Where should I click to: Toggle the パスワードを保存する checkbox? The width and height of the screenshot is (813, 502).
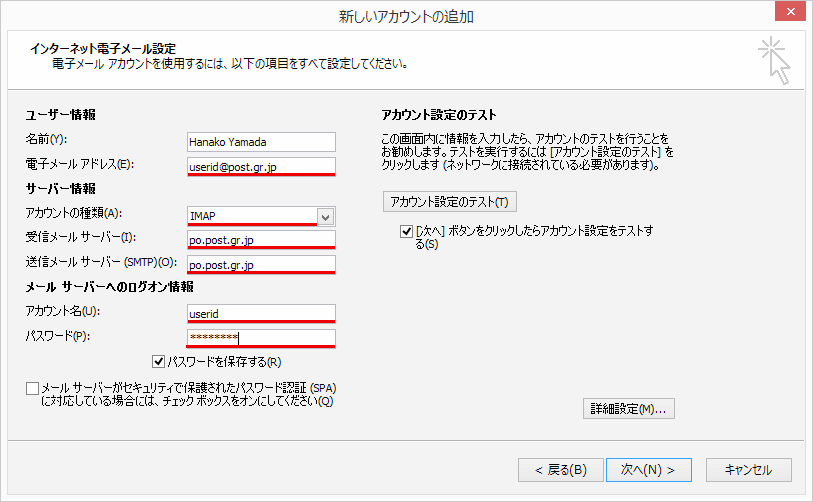click(x=159, y=361)
